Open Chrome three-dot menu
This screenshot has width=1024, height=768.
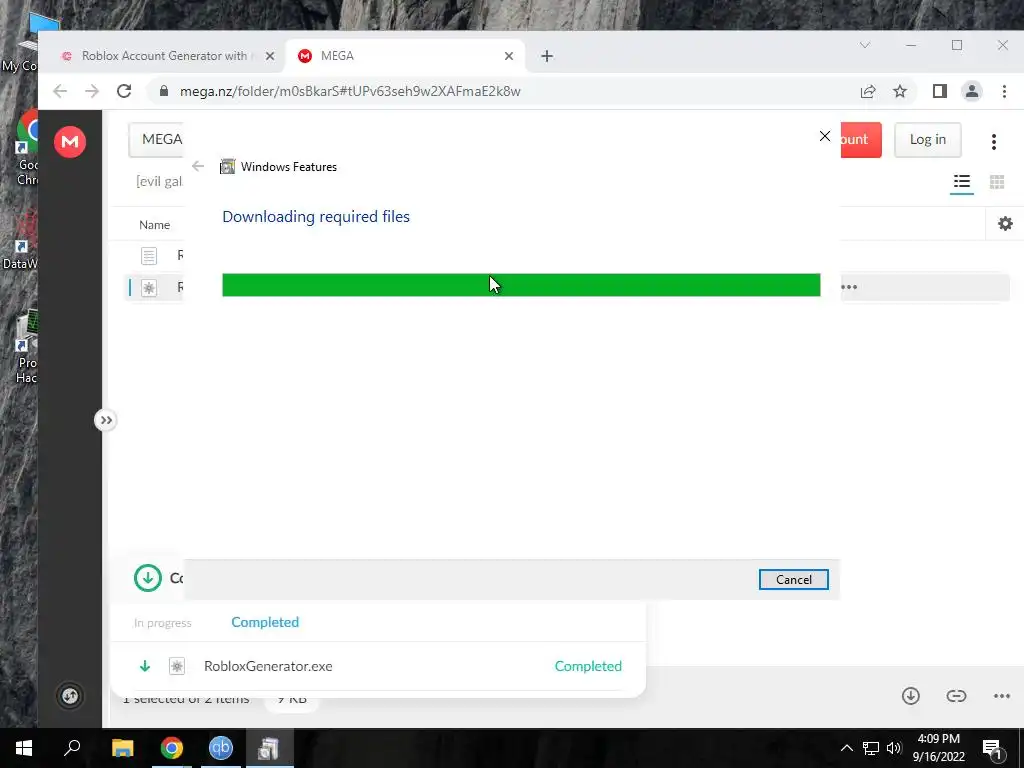pyautogui.click(x=1004, y=91)
